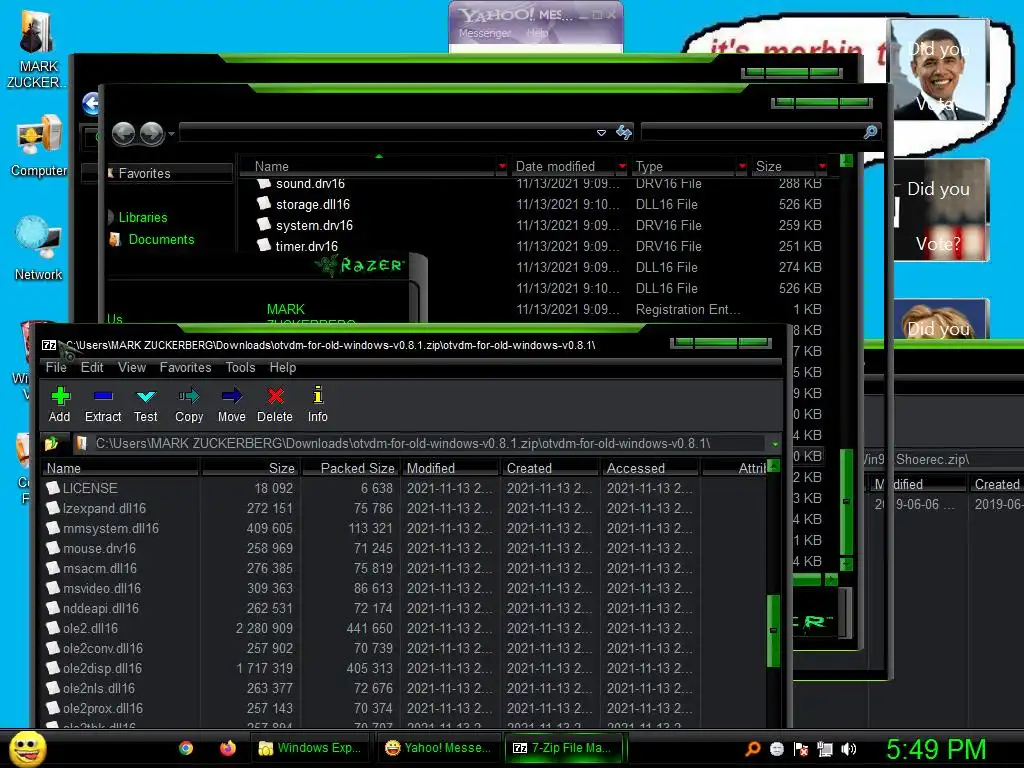Select ole2nls.dll16 in the 7-Zip list
Screen dimensions: 1024x768
click(x=91, y=688)
